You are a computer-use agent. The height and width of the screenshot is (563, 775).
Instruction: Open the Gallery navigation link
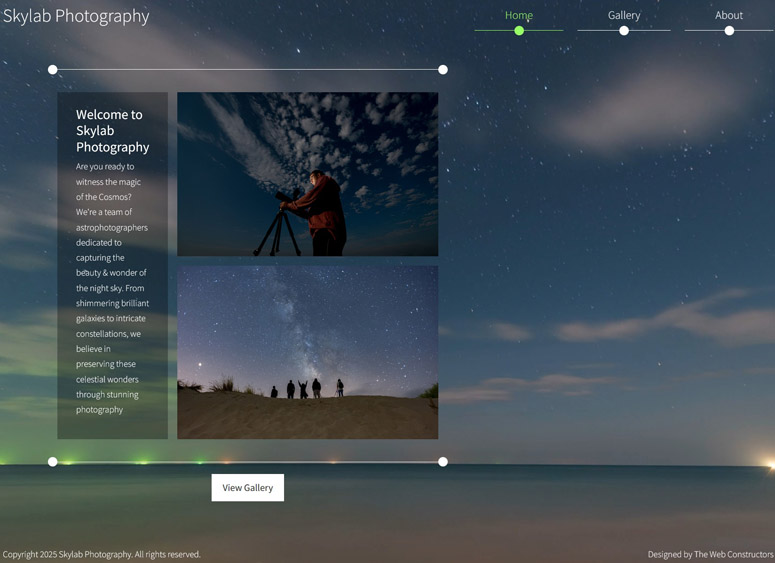(624, 15)
